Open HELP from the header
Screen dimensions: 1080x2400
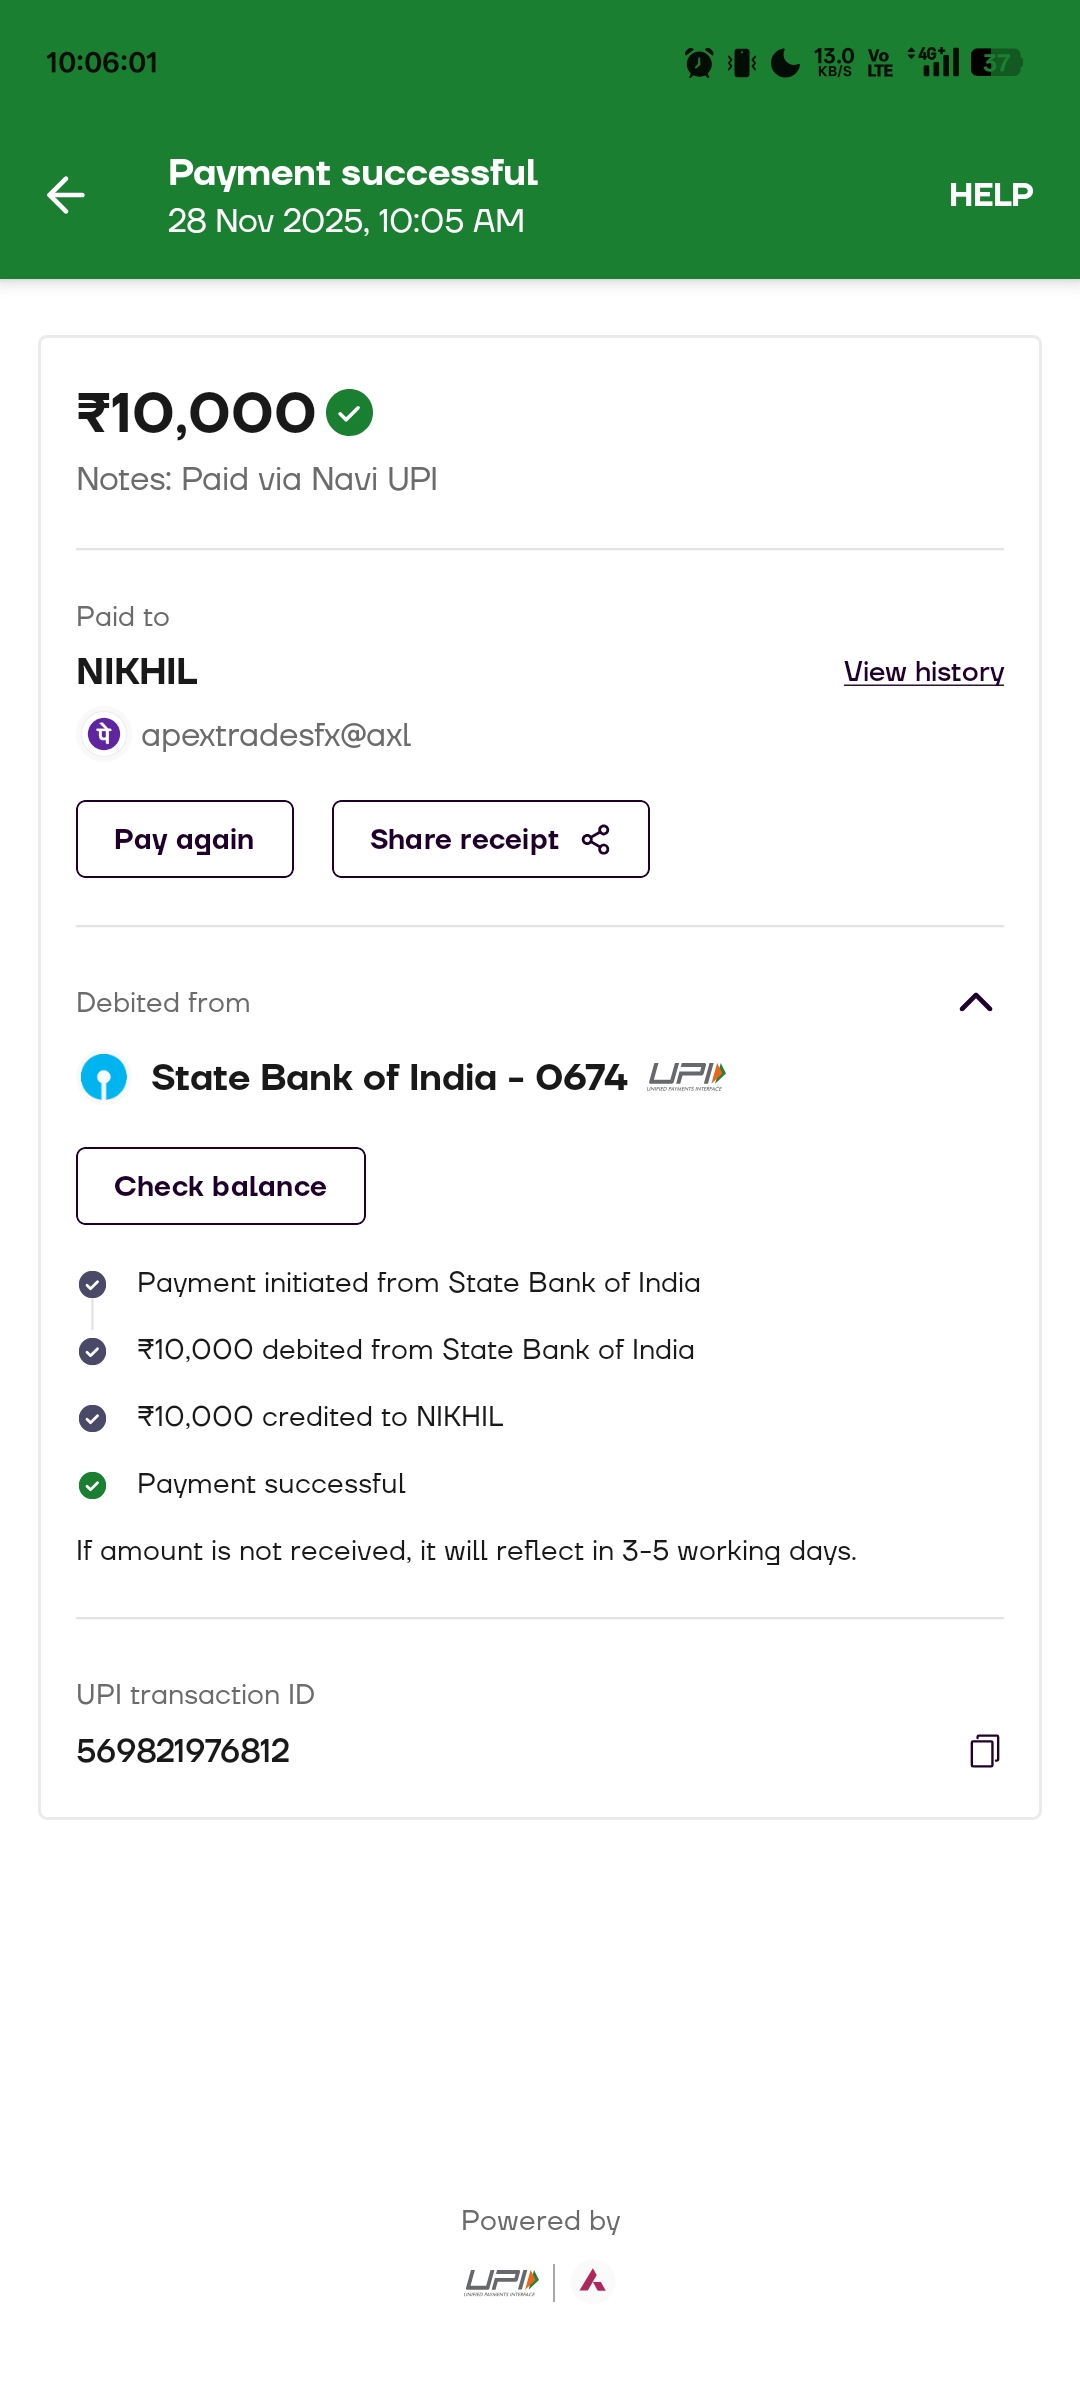tap(990, 195)
